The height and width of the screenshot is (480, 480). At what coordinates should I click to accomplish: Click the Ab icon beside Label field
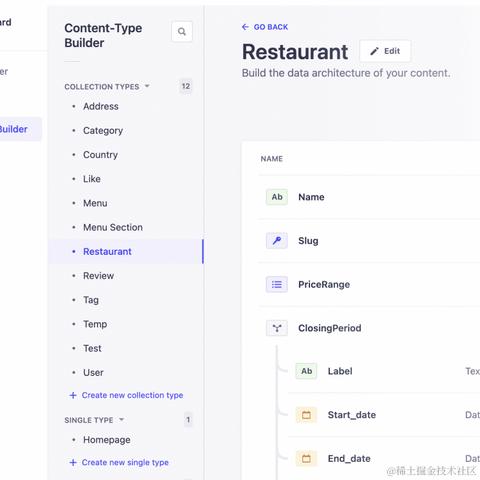[x=306, y=371]
